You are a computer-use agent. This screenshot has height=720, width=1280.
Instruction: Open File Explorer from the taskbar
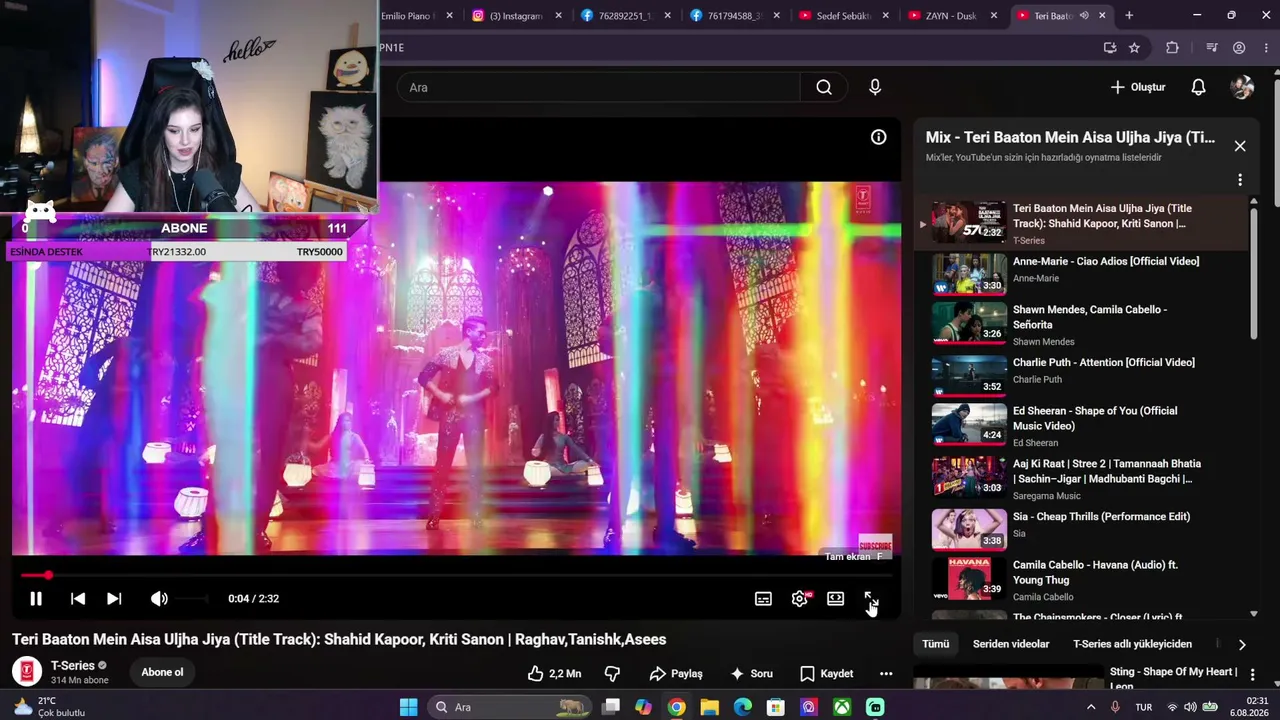click(x=710, y=707)
